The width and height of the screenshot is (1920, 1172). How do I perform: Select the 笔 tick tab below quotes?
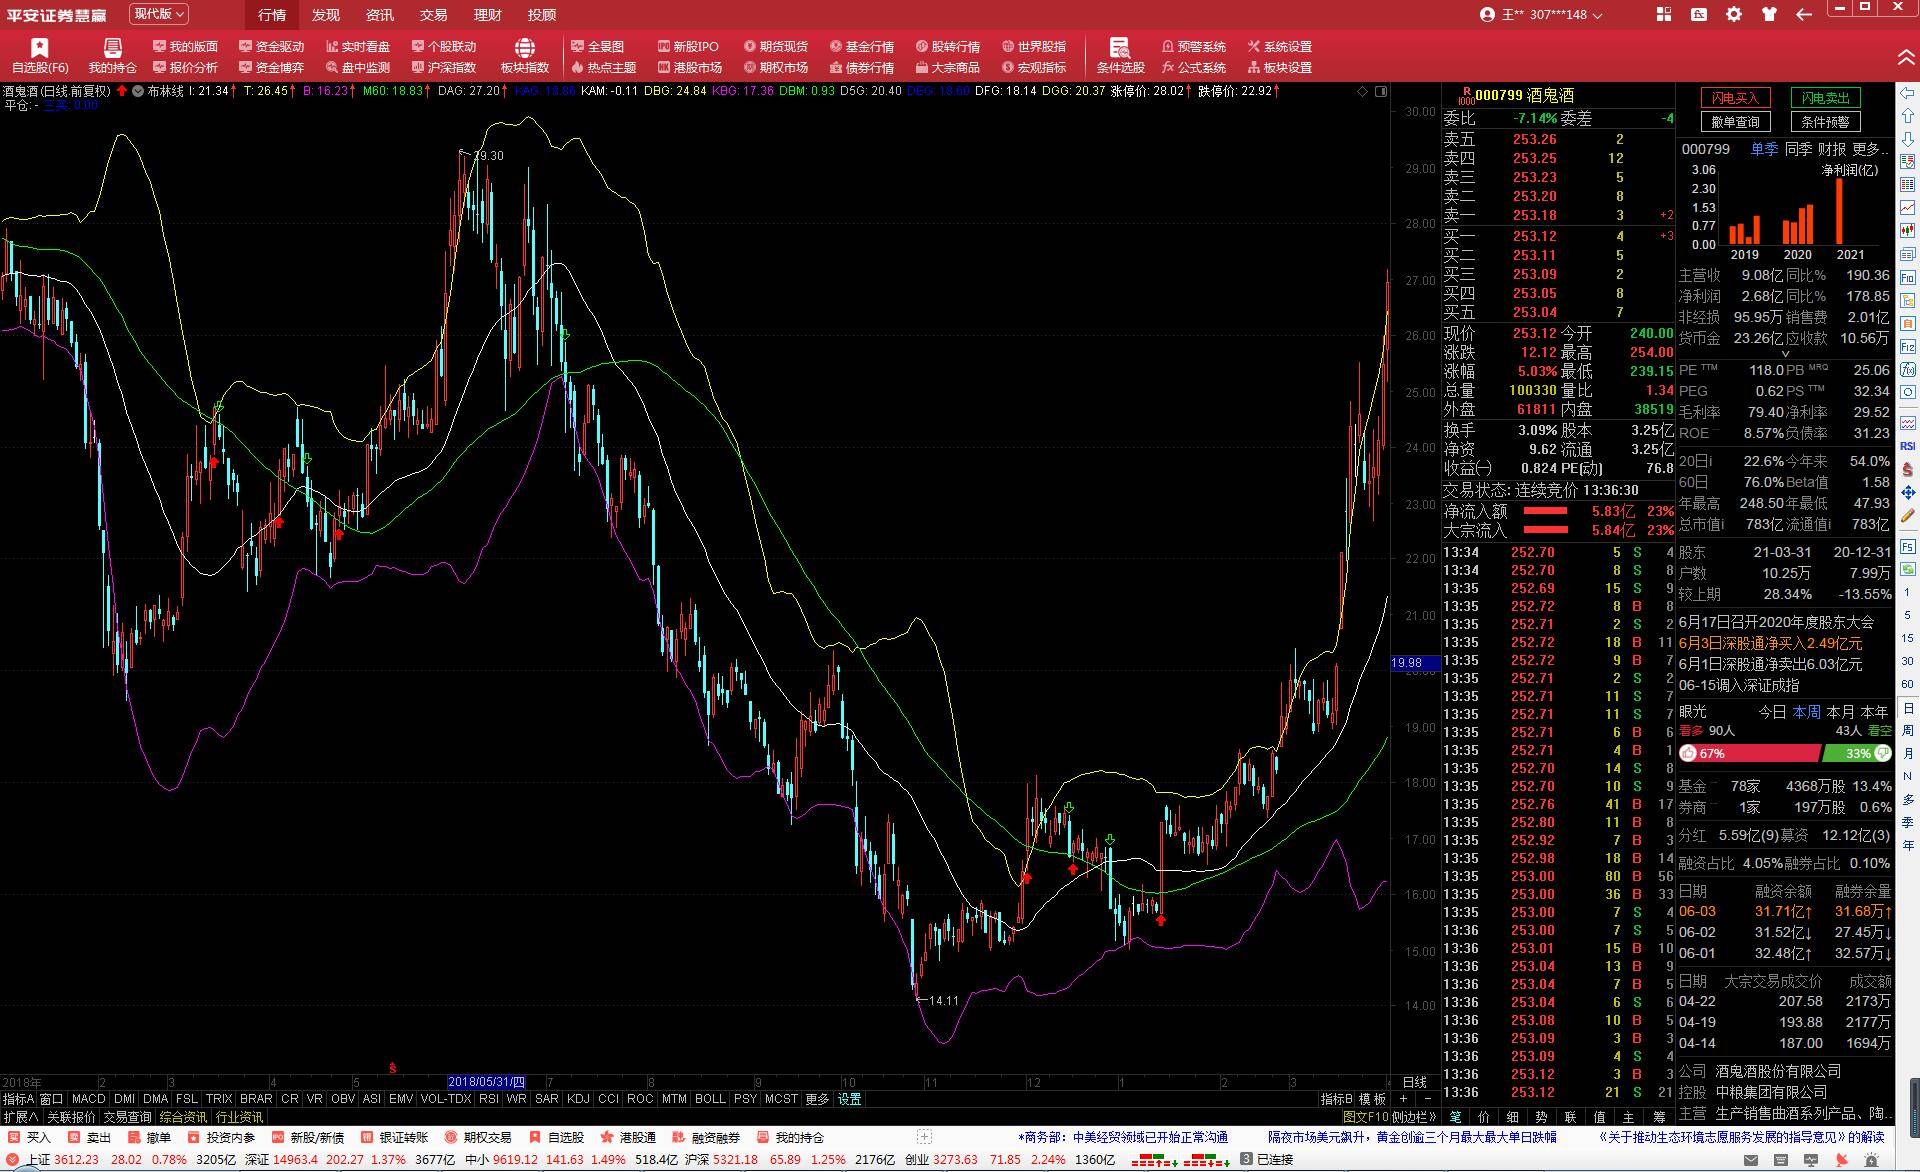click(1455, 1117)
